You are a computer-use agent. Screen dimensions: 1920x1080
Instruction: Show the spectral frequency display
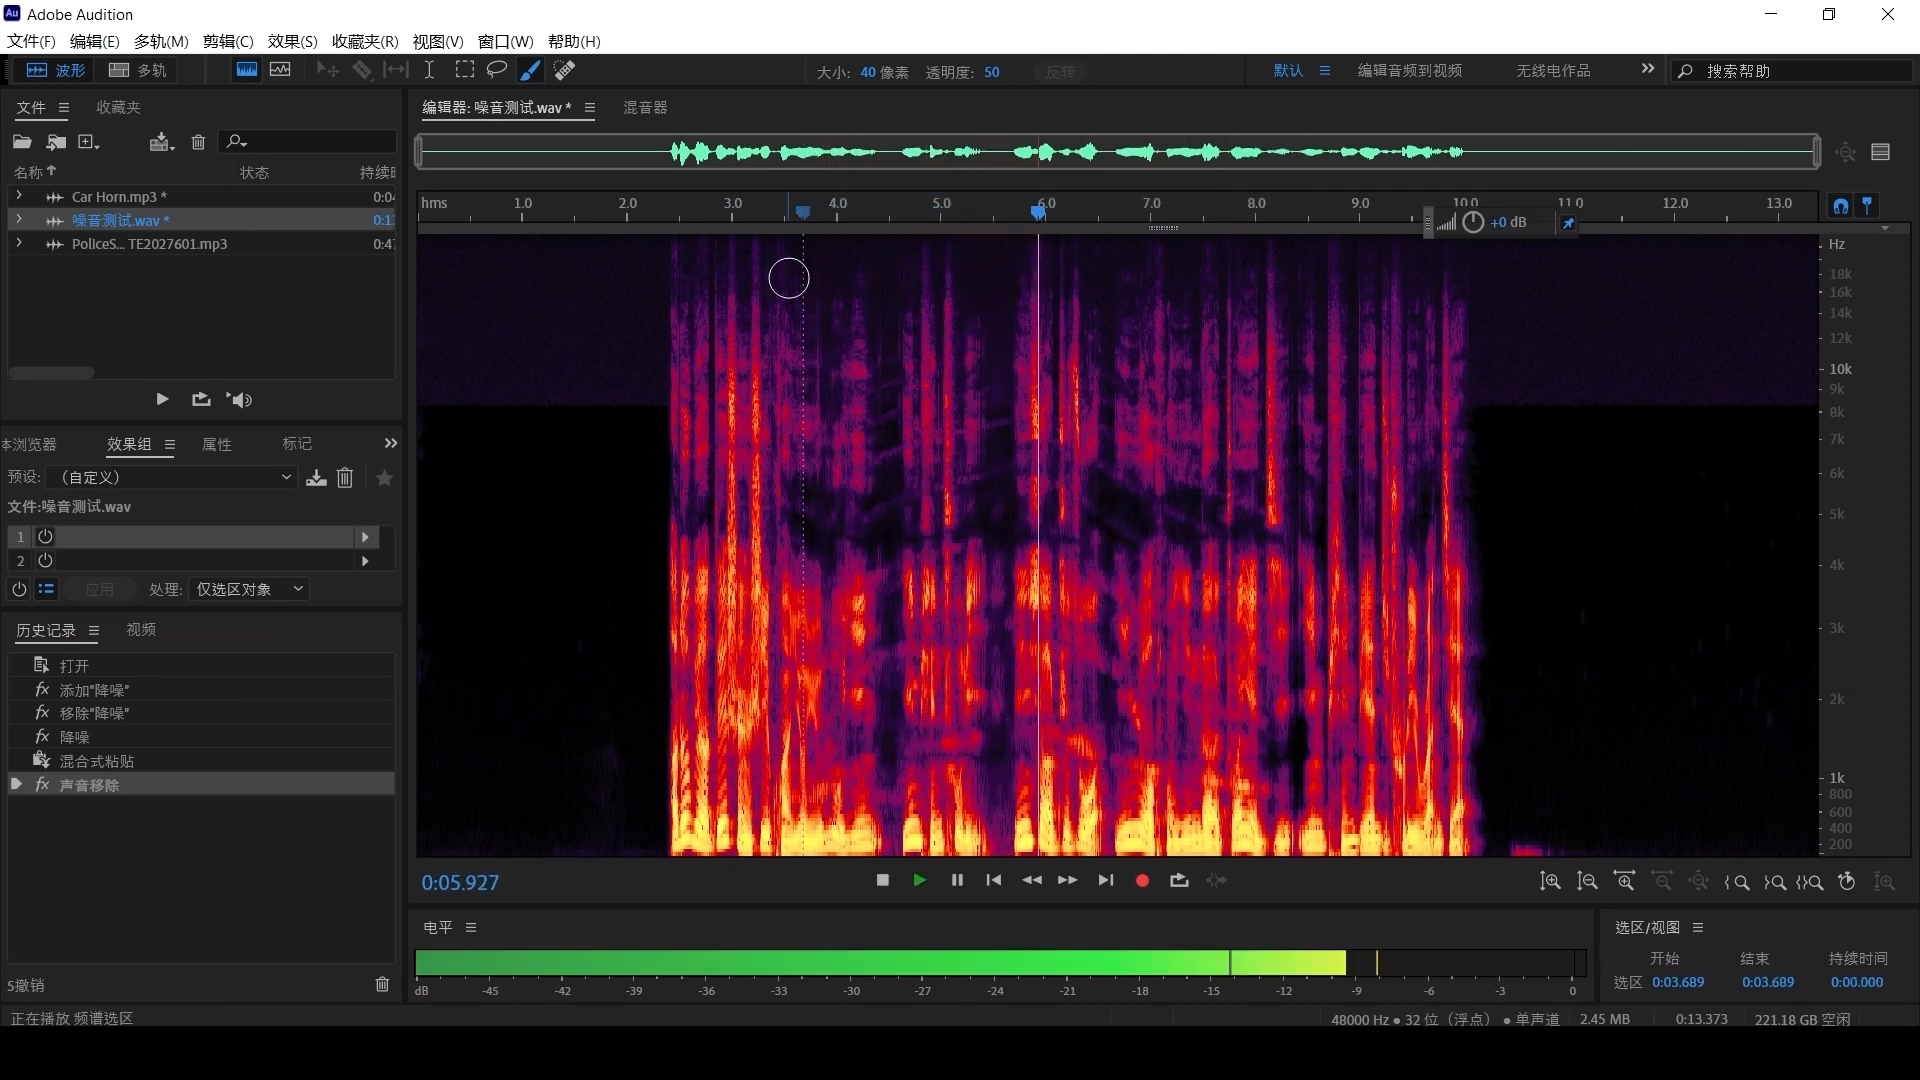246,70
